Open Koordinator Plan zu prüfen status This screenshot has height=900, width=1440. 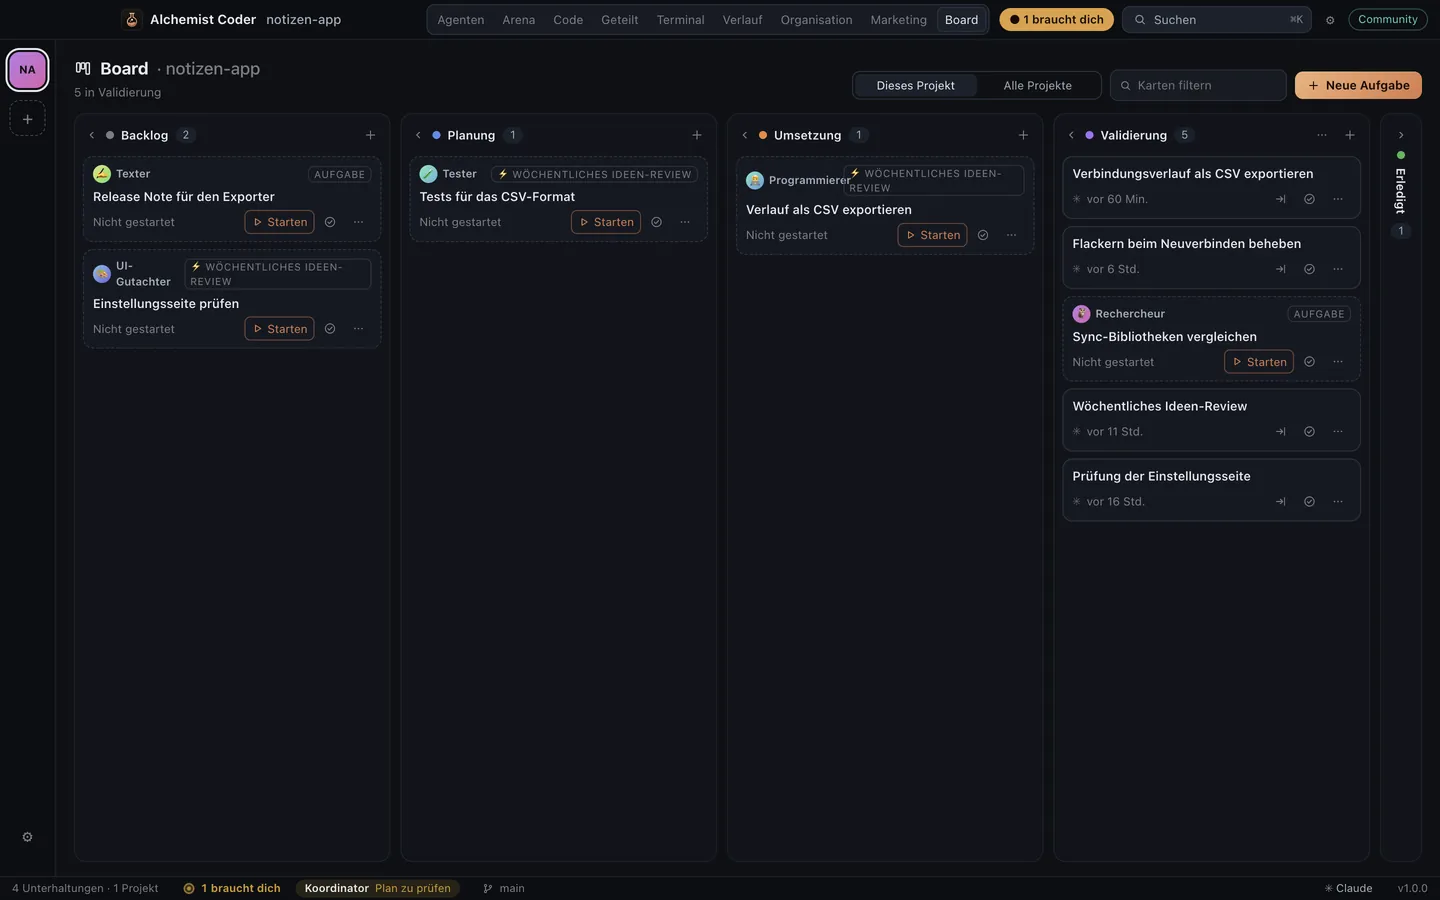click(x=377, y=888)
